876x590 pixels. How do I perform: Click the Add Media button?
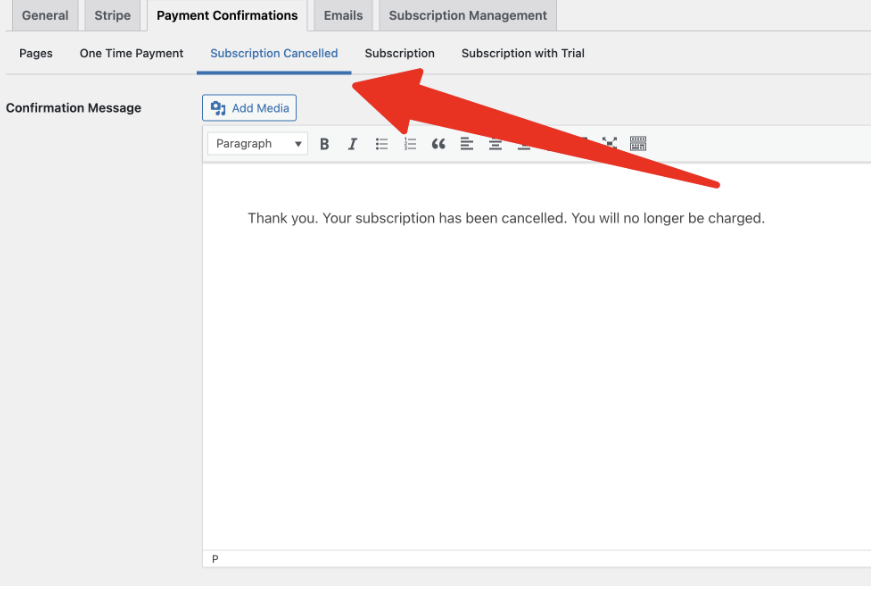(249, 108)
